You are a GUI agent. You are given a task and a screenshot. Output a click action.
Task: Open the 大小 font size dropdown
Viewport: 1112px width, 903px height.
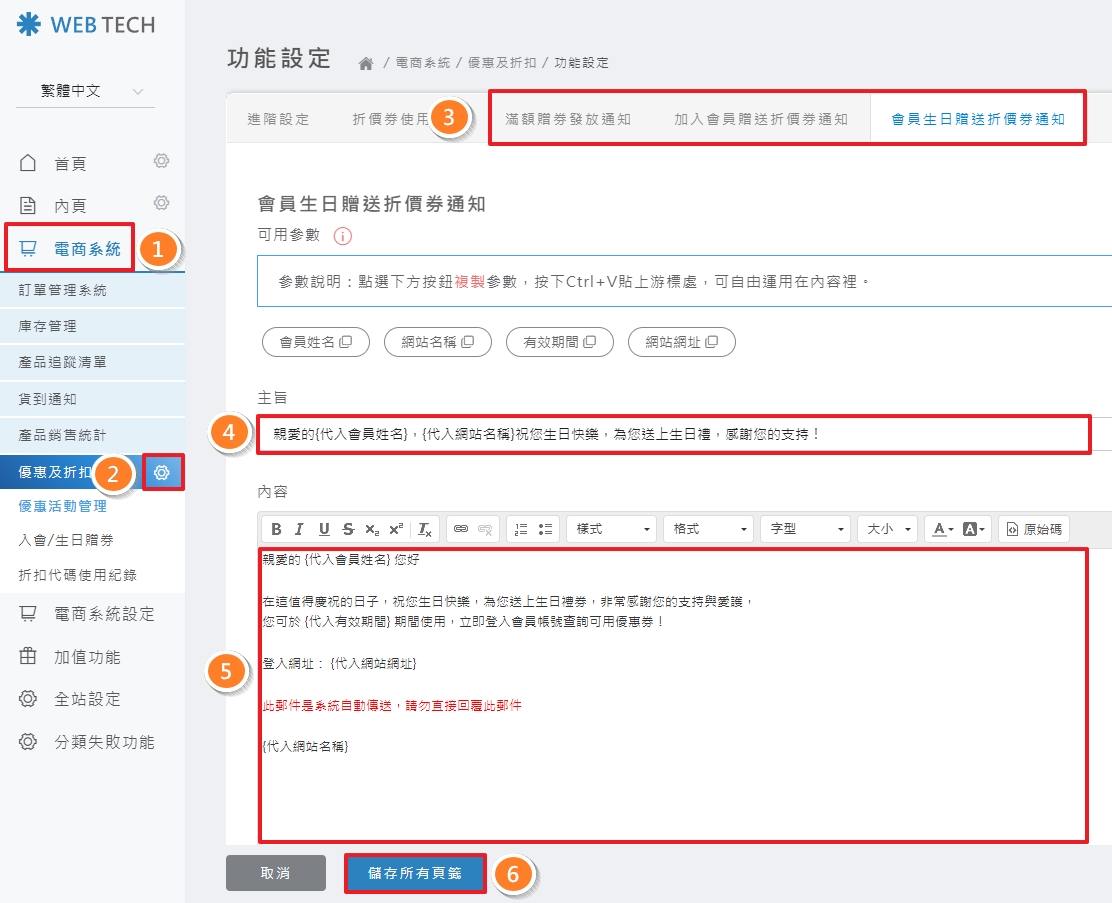pos(886,529)
